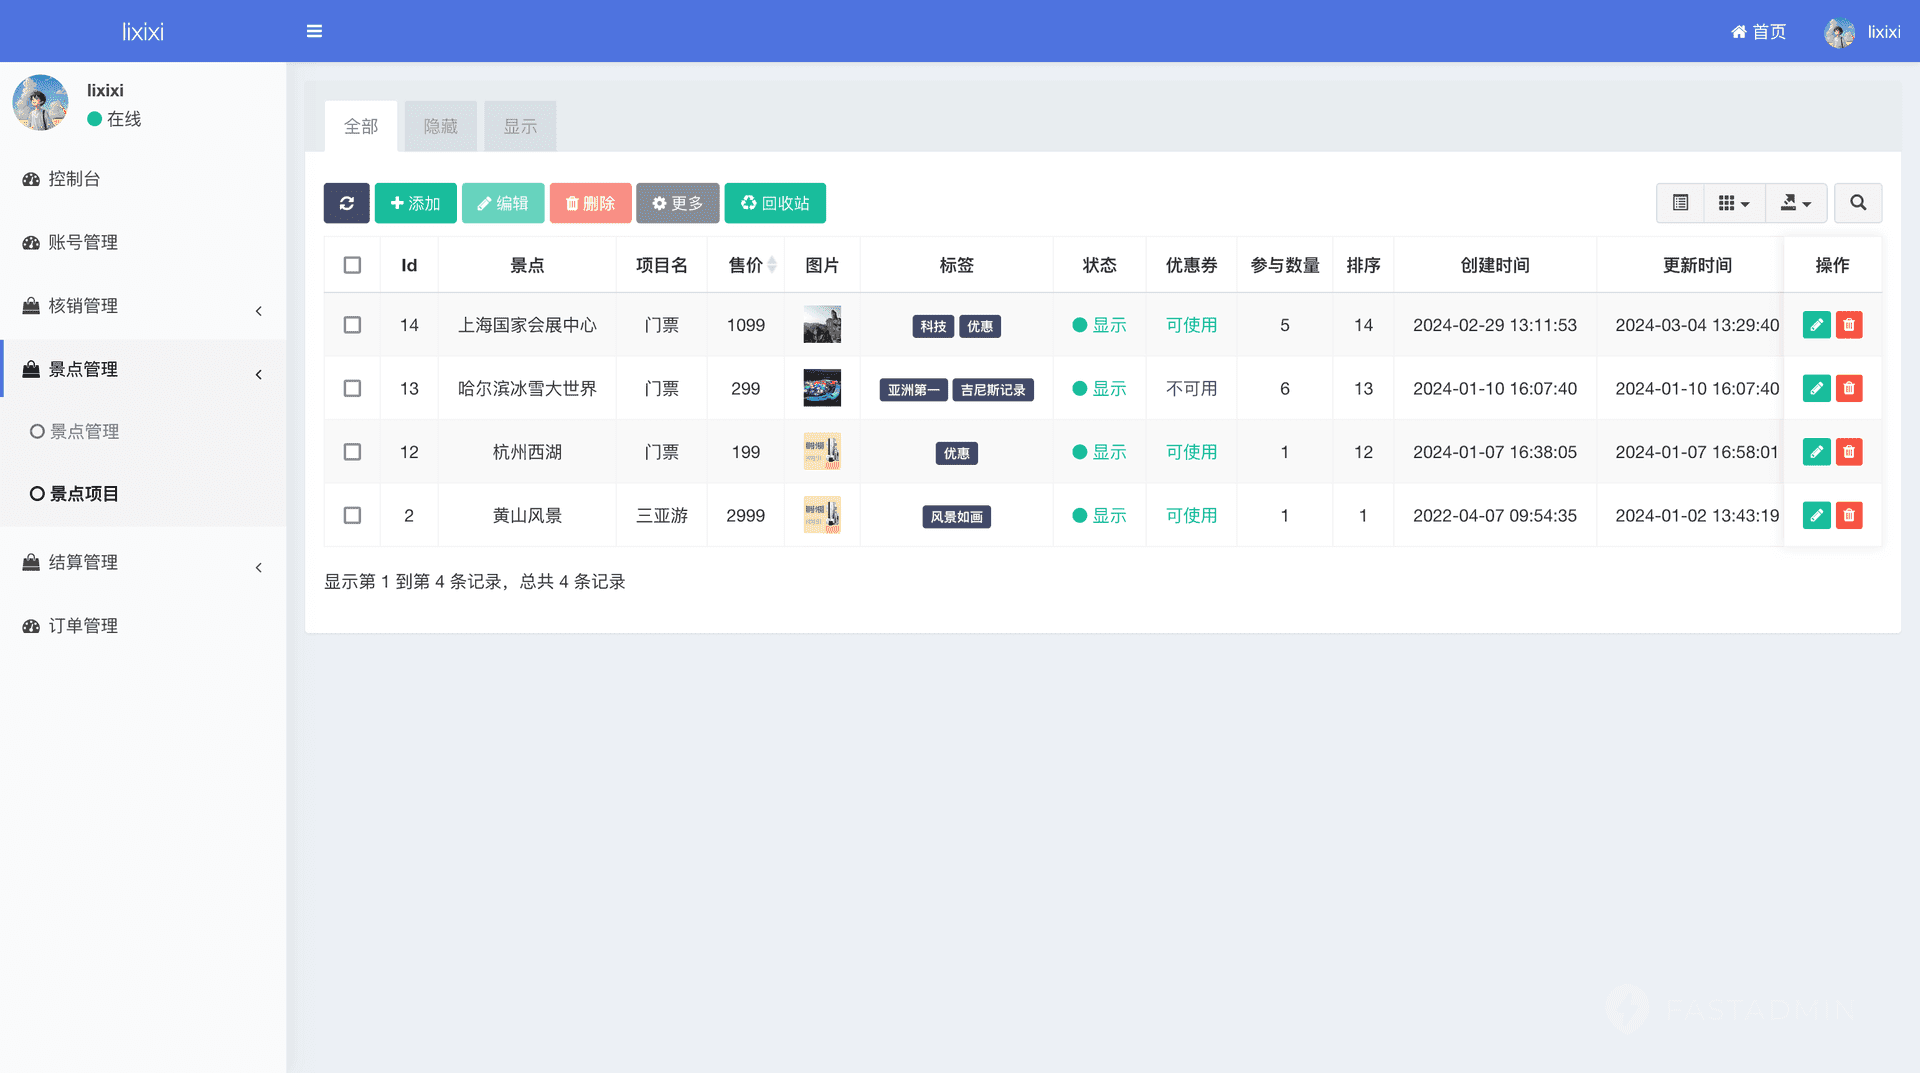The image size is (1920, 1073).
Task: Delete the 杭州西湖 row via trash icon
Action: (1849, 452)
